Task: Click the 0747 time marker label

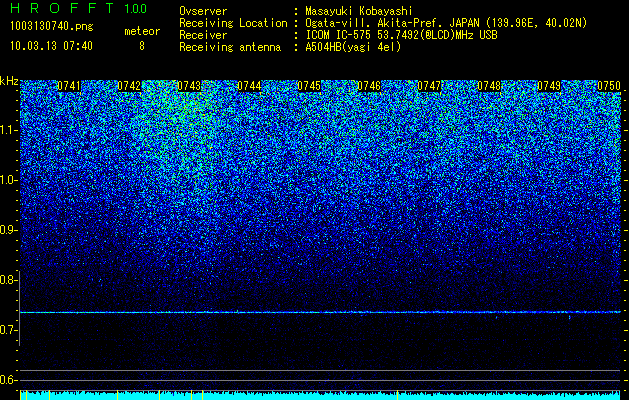Action: tap(429, 86)
